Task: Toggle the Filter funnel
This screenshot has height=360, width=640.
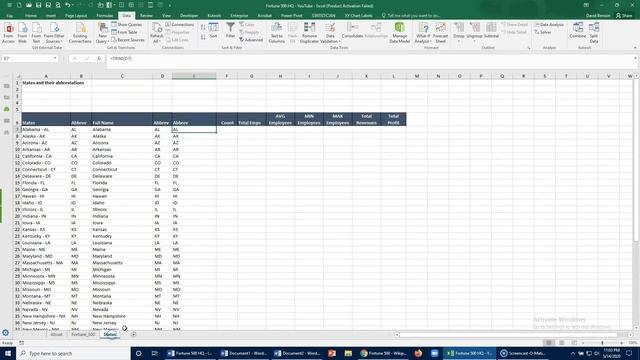Action: [231, 31]
